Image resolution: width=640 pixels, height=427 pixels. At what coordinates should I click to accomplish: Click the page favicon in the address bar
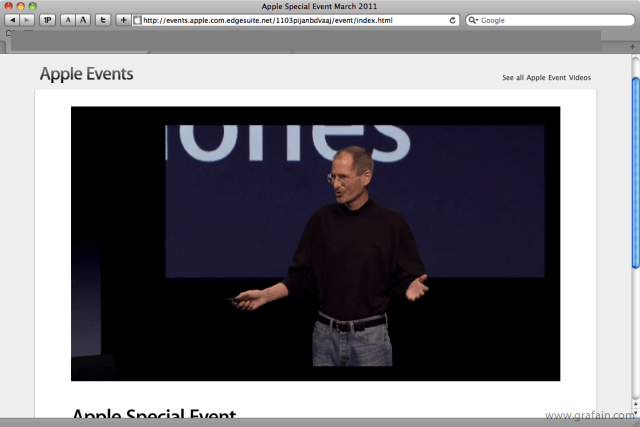click(138, 20)
